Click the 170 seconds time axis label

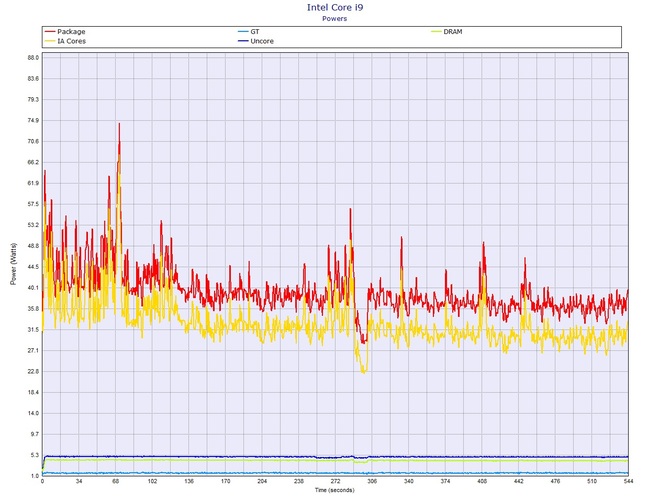(226, 481)
